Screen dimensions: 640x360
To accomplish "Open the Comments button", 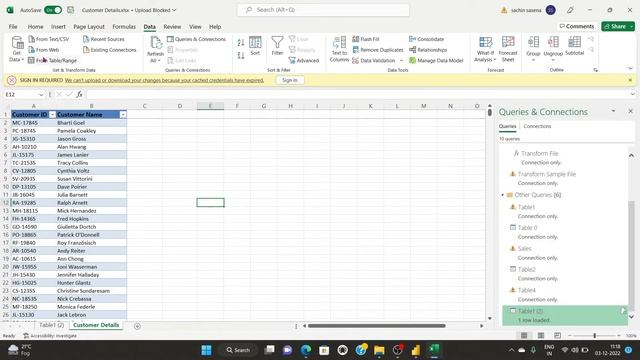I will pyautogui.click(x=577, y=26).
